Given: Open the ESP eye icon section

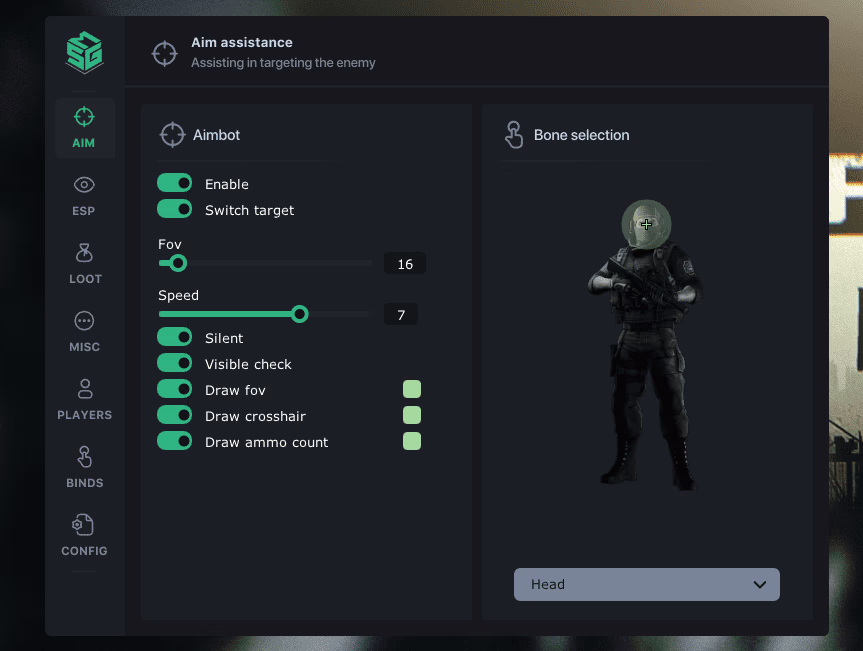Looking at the screenshot, I should point(84,196).
